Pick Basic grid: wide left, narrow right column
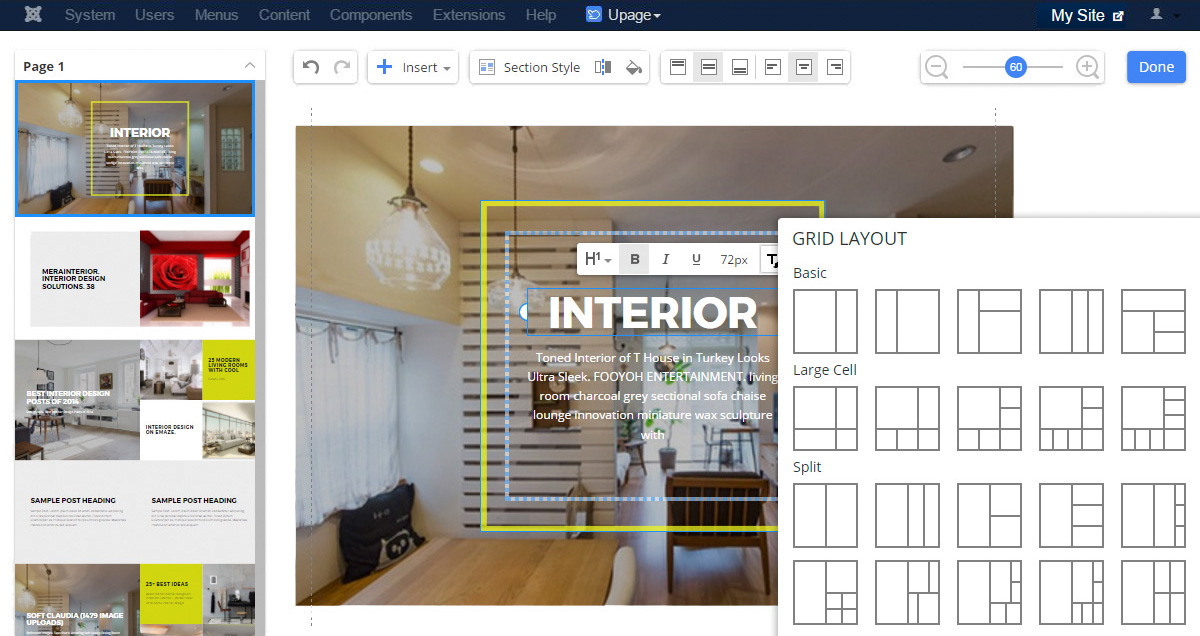Image resolution: width=1200 pixels, height=636 pixels. coord(826,322)
